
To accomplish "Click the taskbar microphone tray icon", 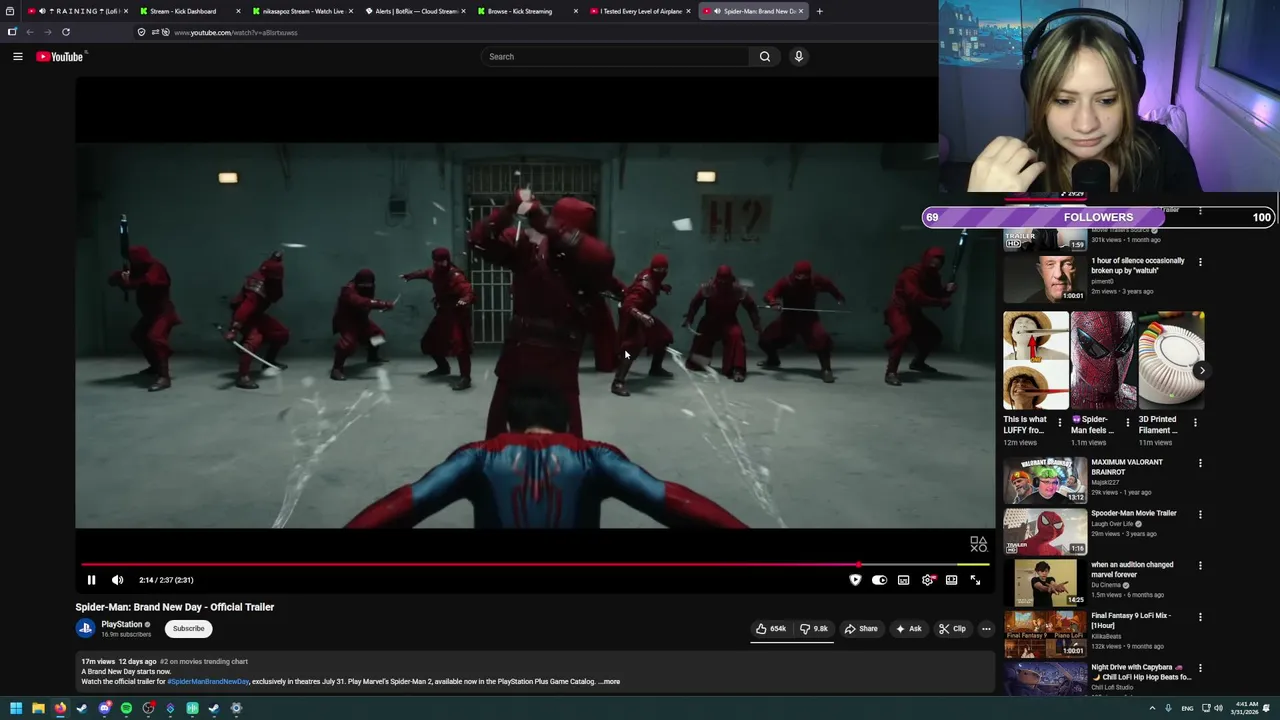I will (1168, 708).
